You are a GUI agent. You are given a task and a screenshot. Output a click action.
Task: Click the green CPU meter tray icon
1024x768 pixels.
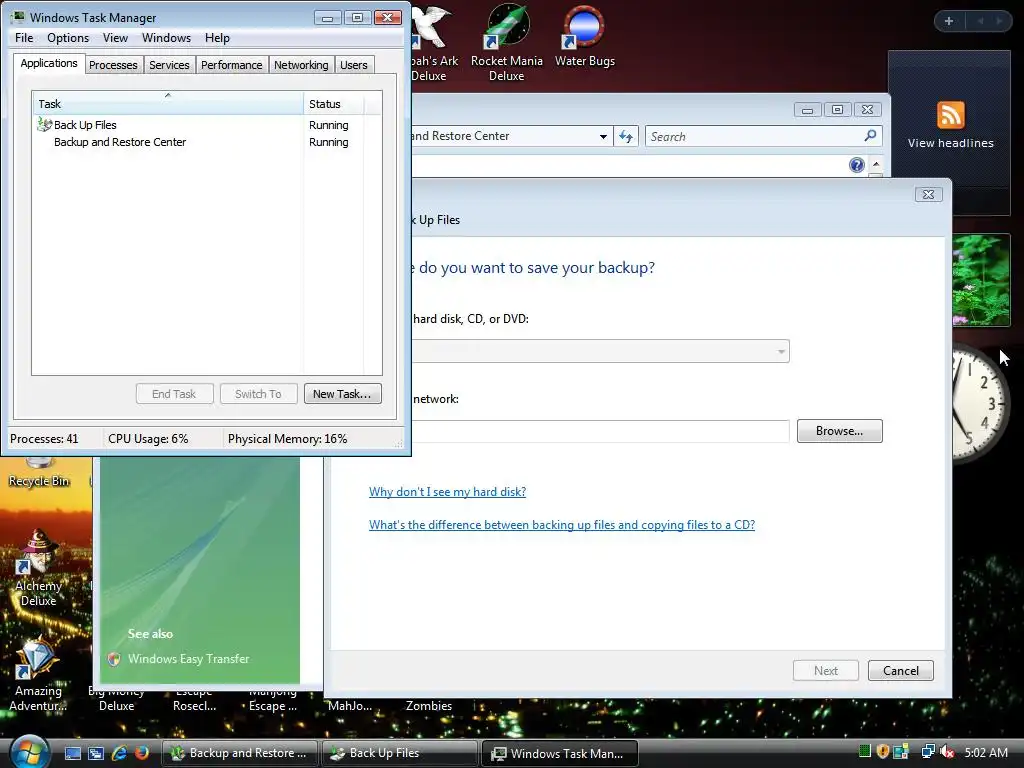865,752
